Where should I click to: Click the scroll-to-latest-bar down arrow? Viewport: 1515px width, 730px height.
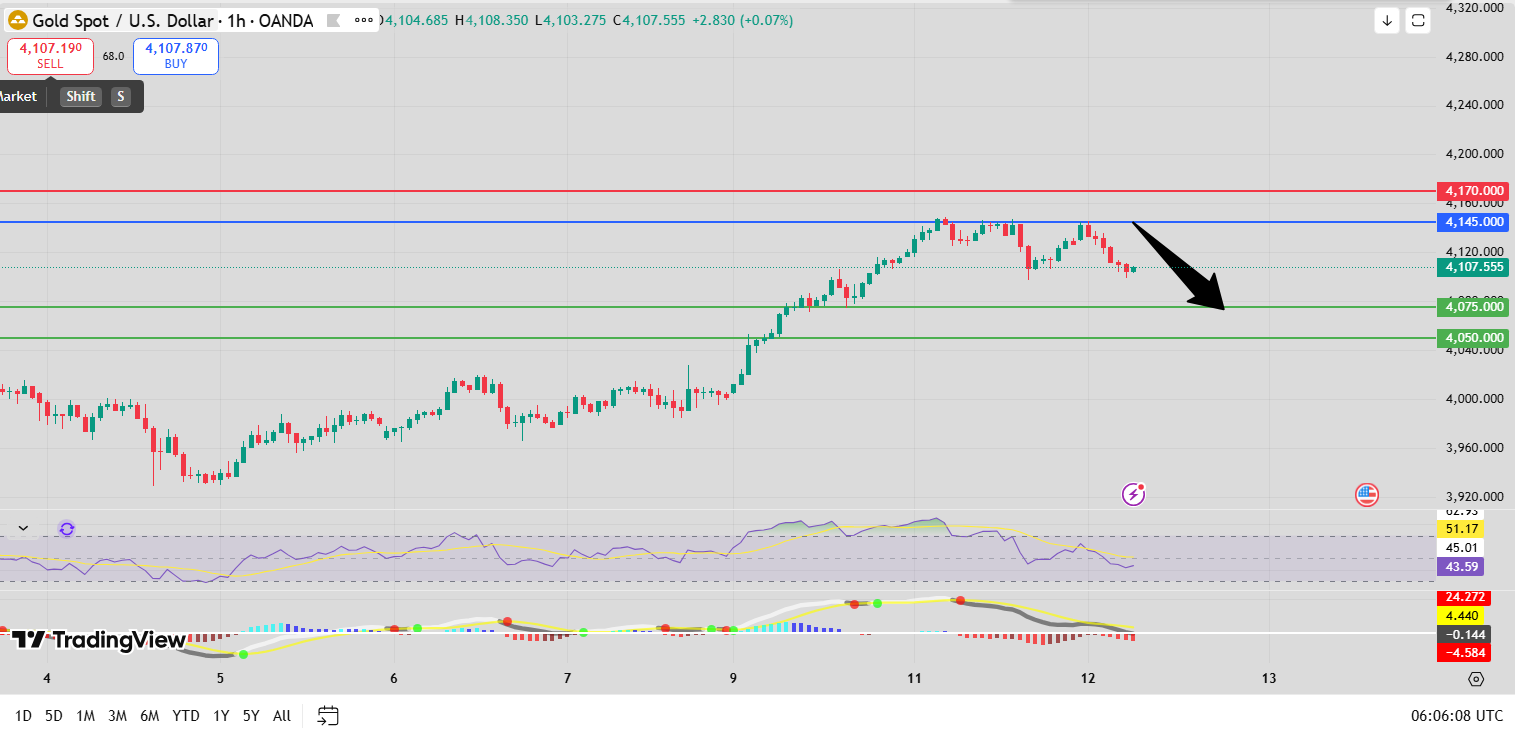click(1387, 20)
